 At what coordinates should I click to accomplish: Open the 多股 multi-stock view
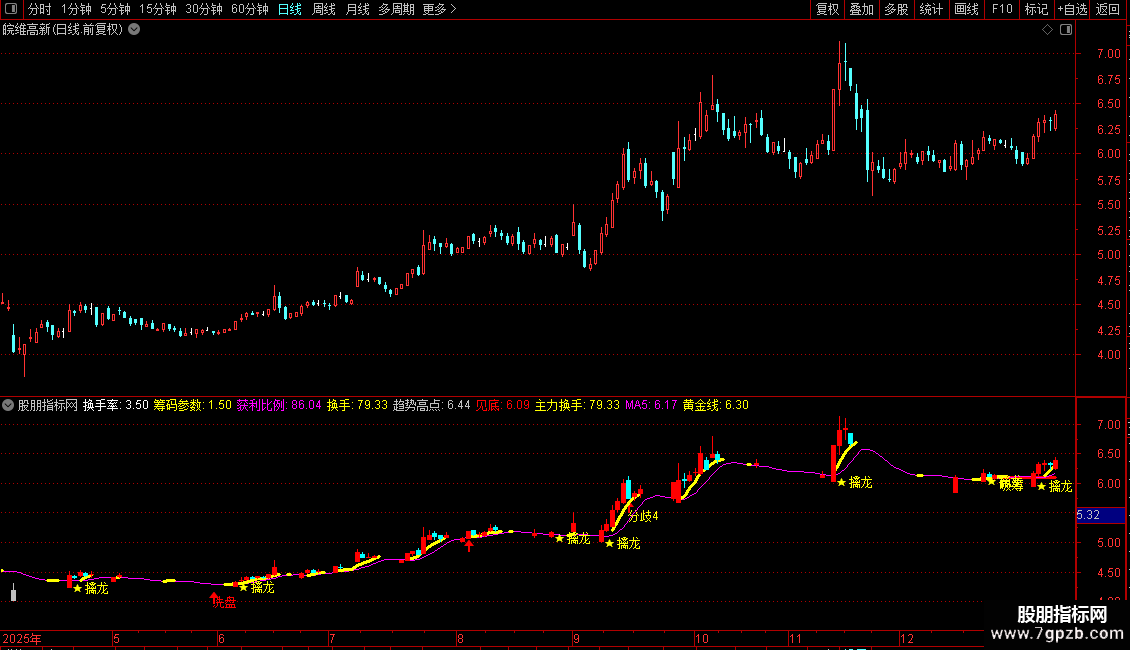click(x=897, y=9)
